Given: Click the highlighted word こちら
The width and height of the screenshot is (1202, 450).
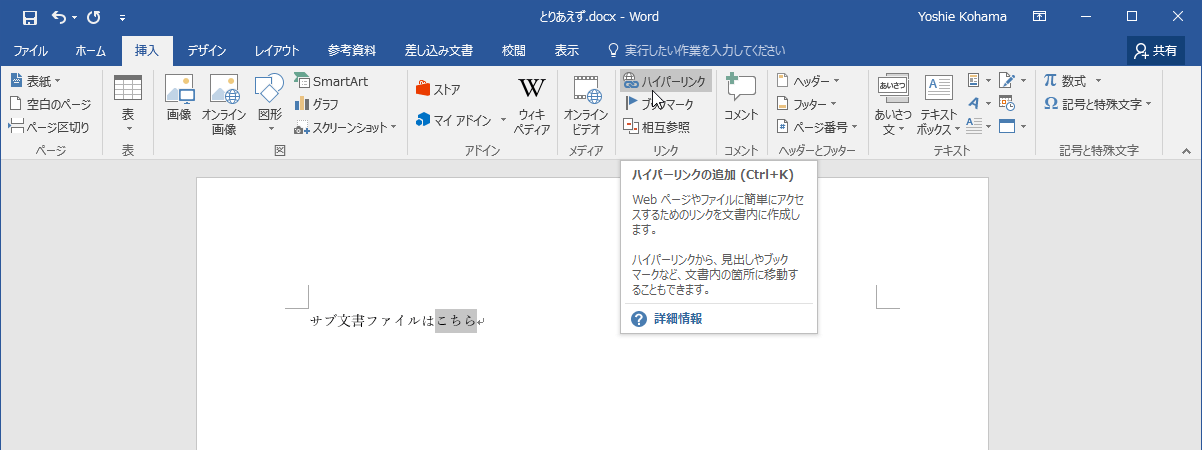Looking at the screenshot, I should pos(456,321).
